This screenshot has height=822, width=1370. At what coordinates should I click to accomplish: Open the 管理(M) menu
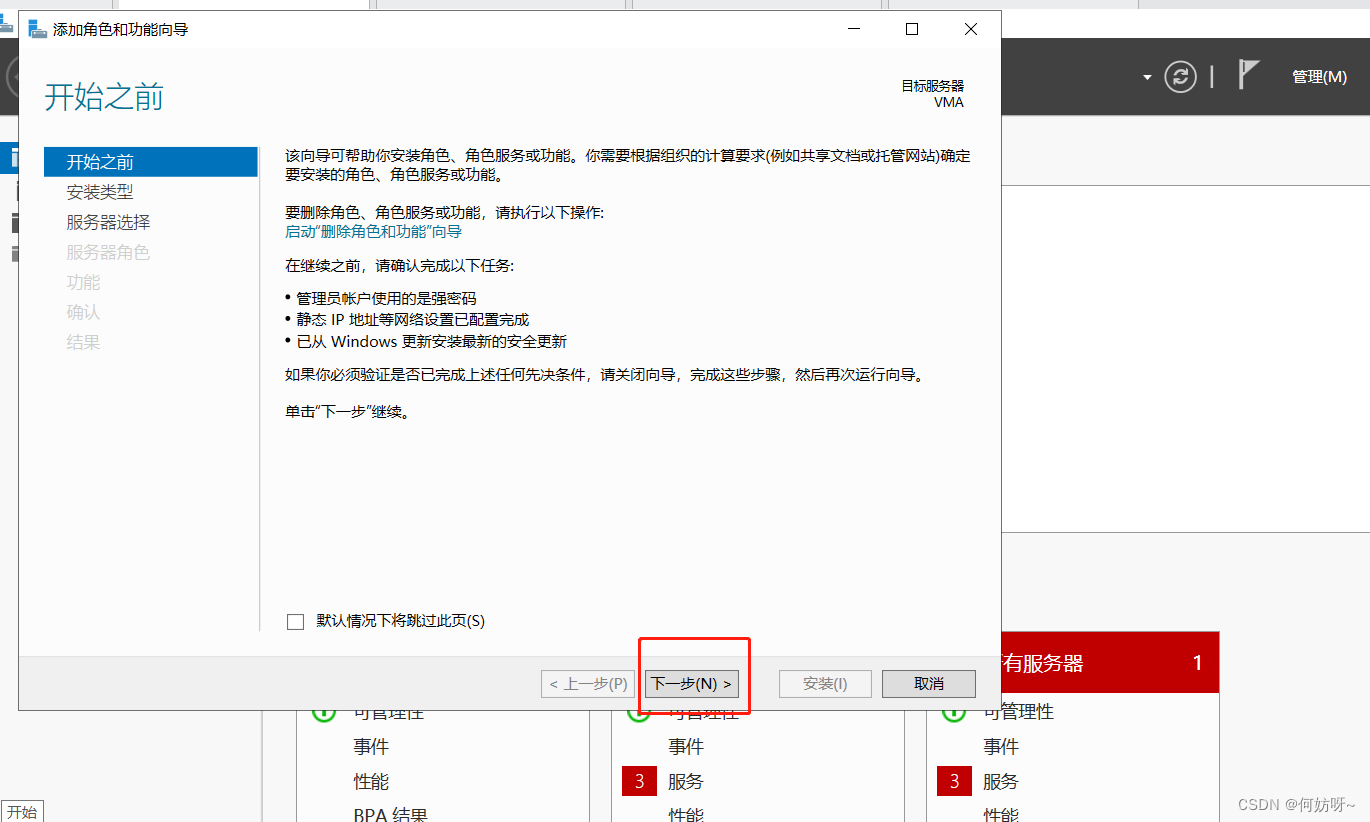[x=1318, y=77]
